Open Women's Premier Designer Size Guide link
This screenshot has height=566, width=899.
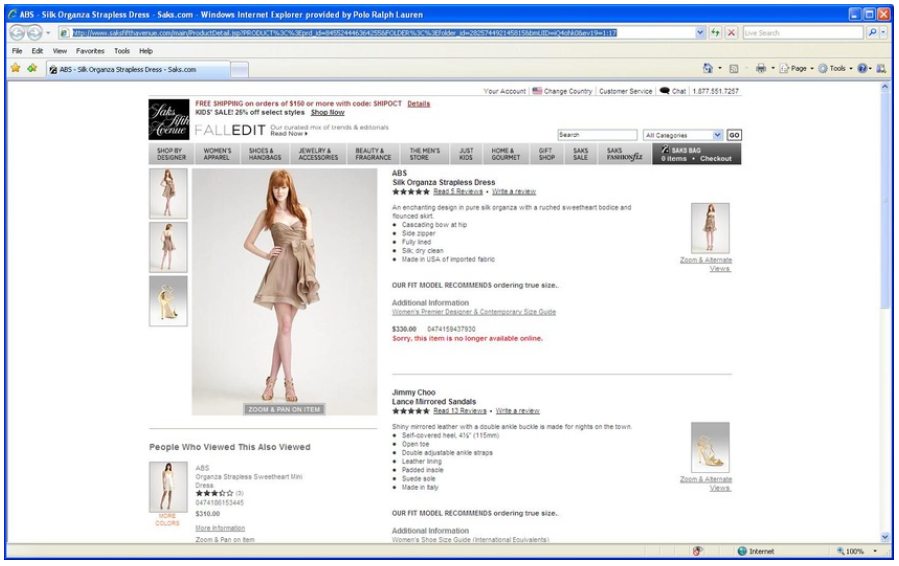coord(474,312)
